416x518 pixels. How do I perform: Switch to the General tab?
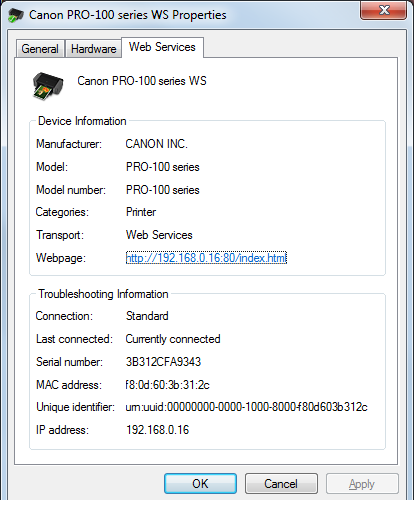[x=40, y=49]
